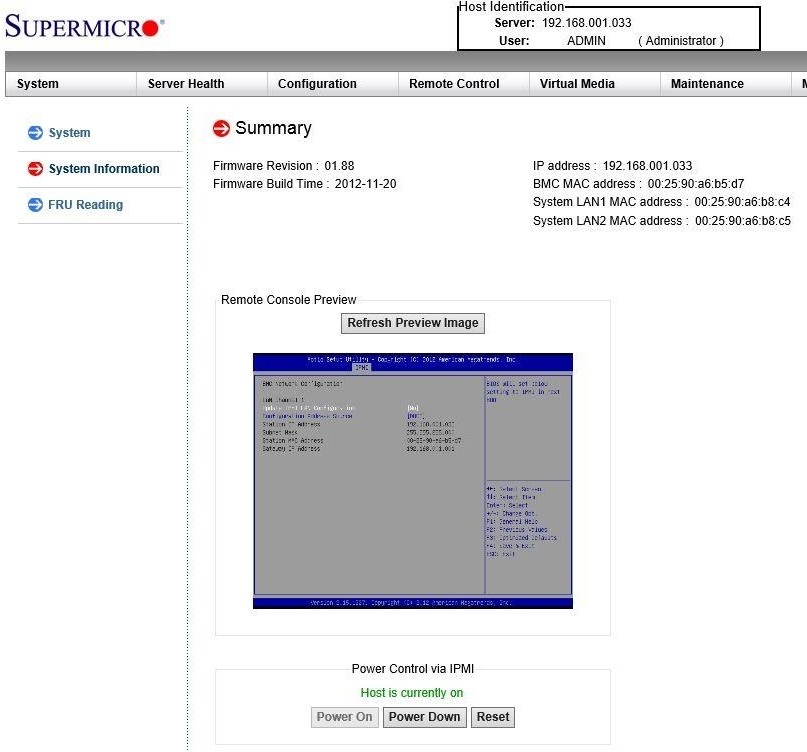Image resolution: width=807 pixels, height=752 pixels.
Task: Select System in the left sidebar
Action: point(69,133)
